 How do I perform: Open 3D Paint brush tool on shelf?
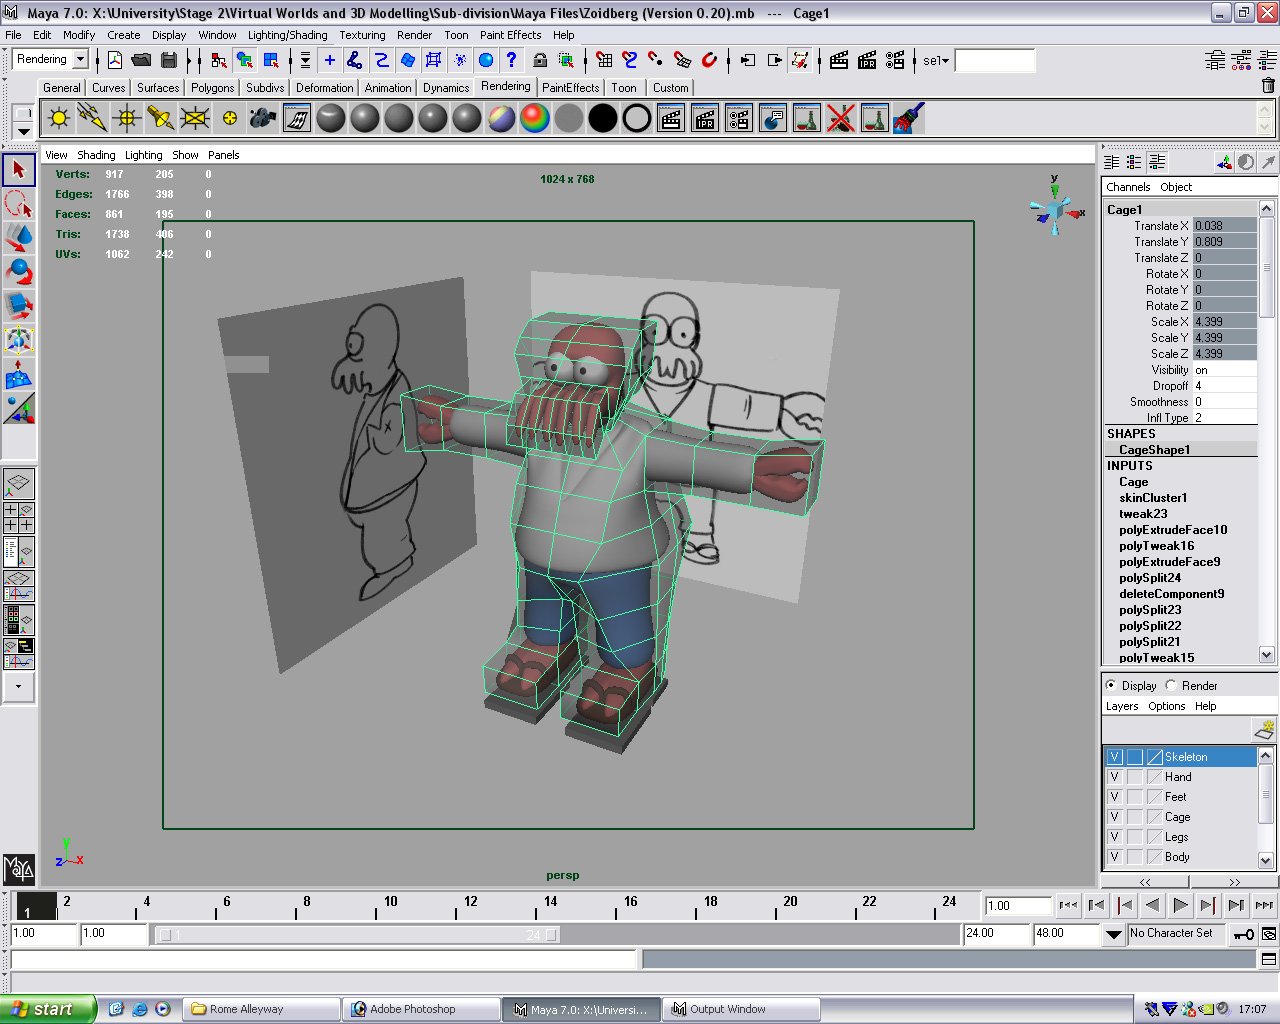[909, 119]
